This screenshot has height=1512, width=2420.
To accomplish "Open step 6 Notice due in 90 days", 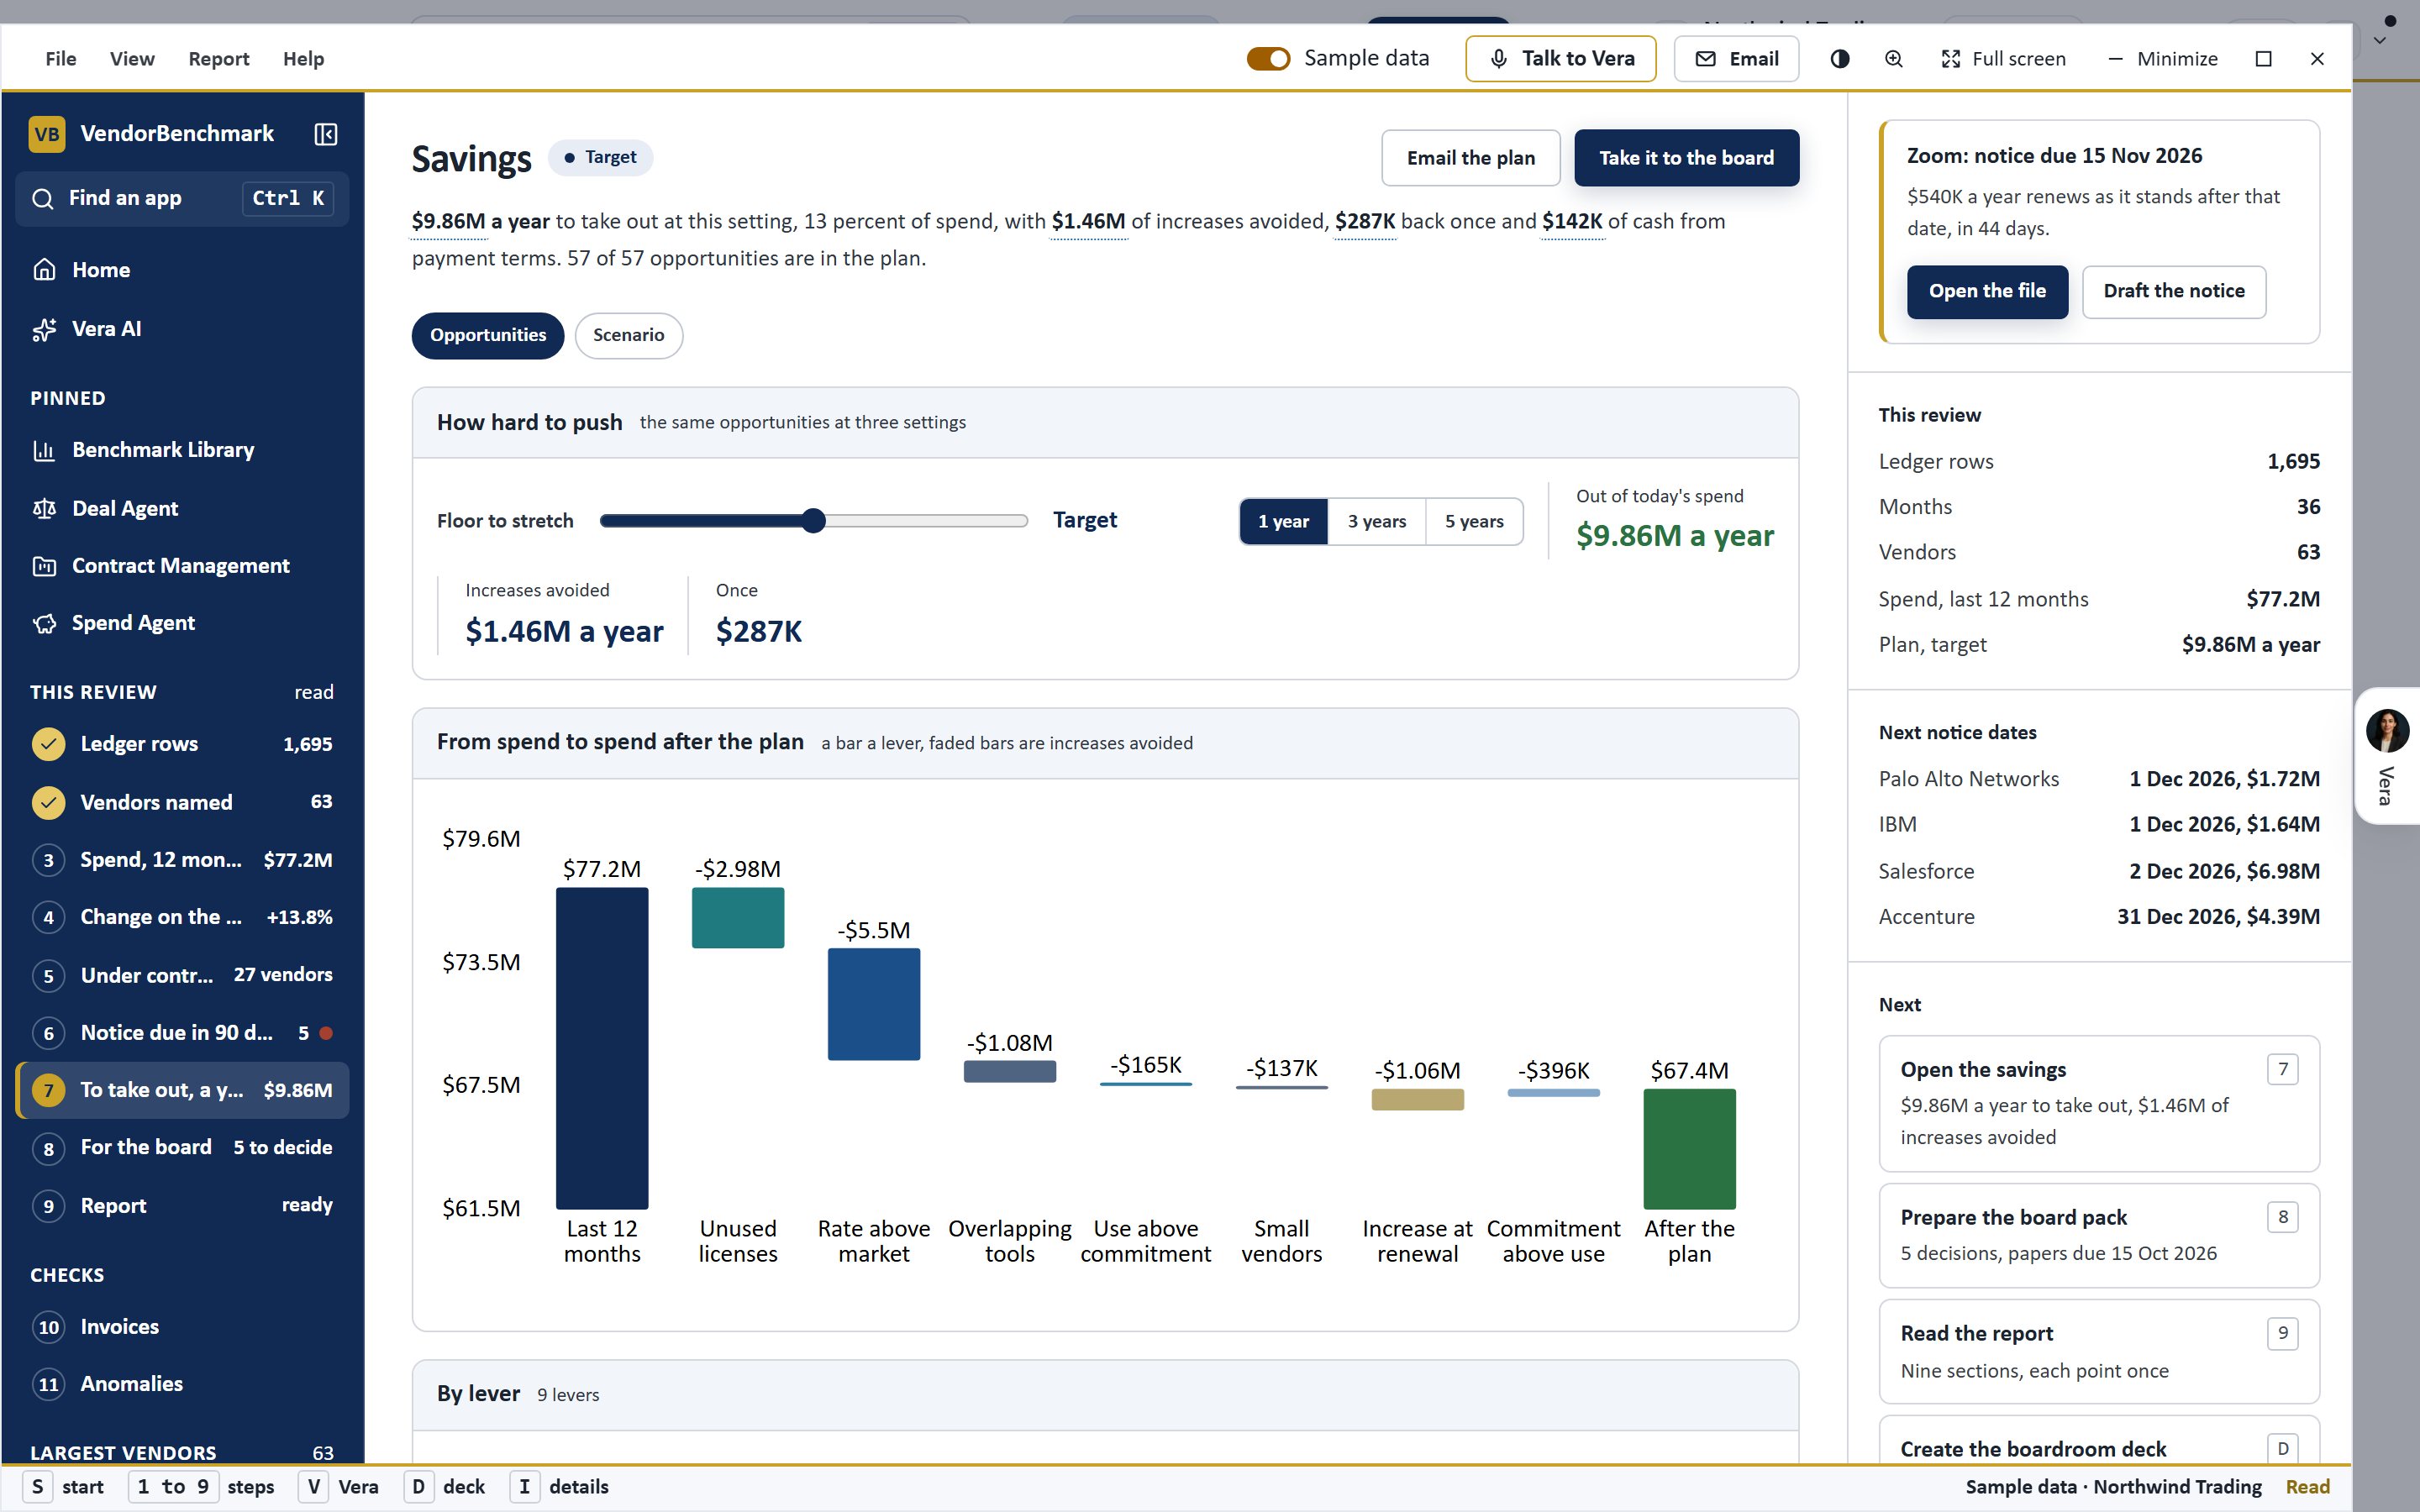I will click(x=182, y=1033).
